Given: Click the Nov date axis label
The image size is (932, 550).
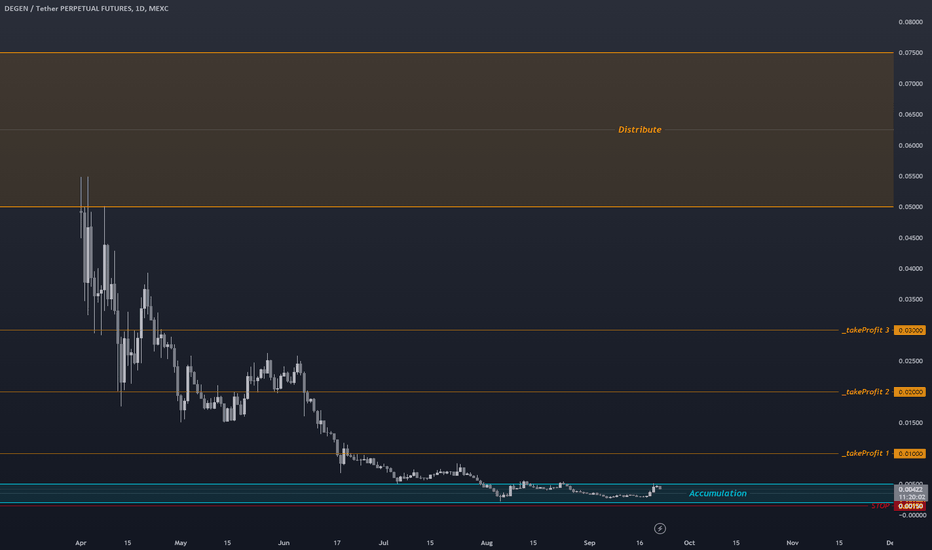Looking at the screenshot, I should [x=792, y=543].
